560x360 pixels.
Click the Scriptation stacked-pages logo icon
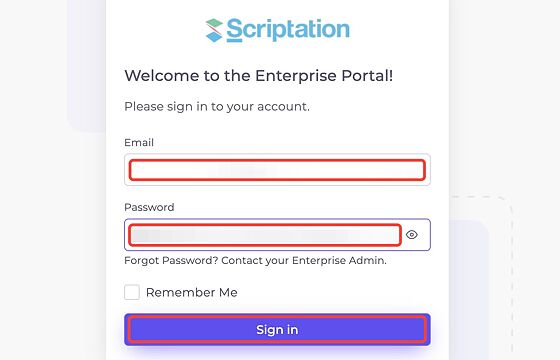click(214, 30)
